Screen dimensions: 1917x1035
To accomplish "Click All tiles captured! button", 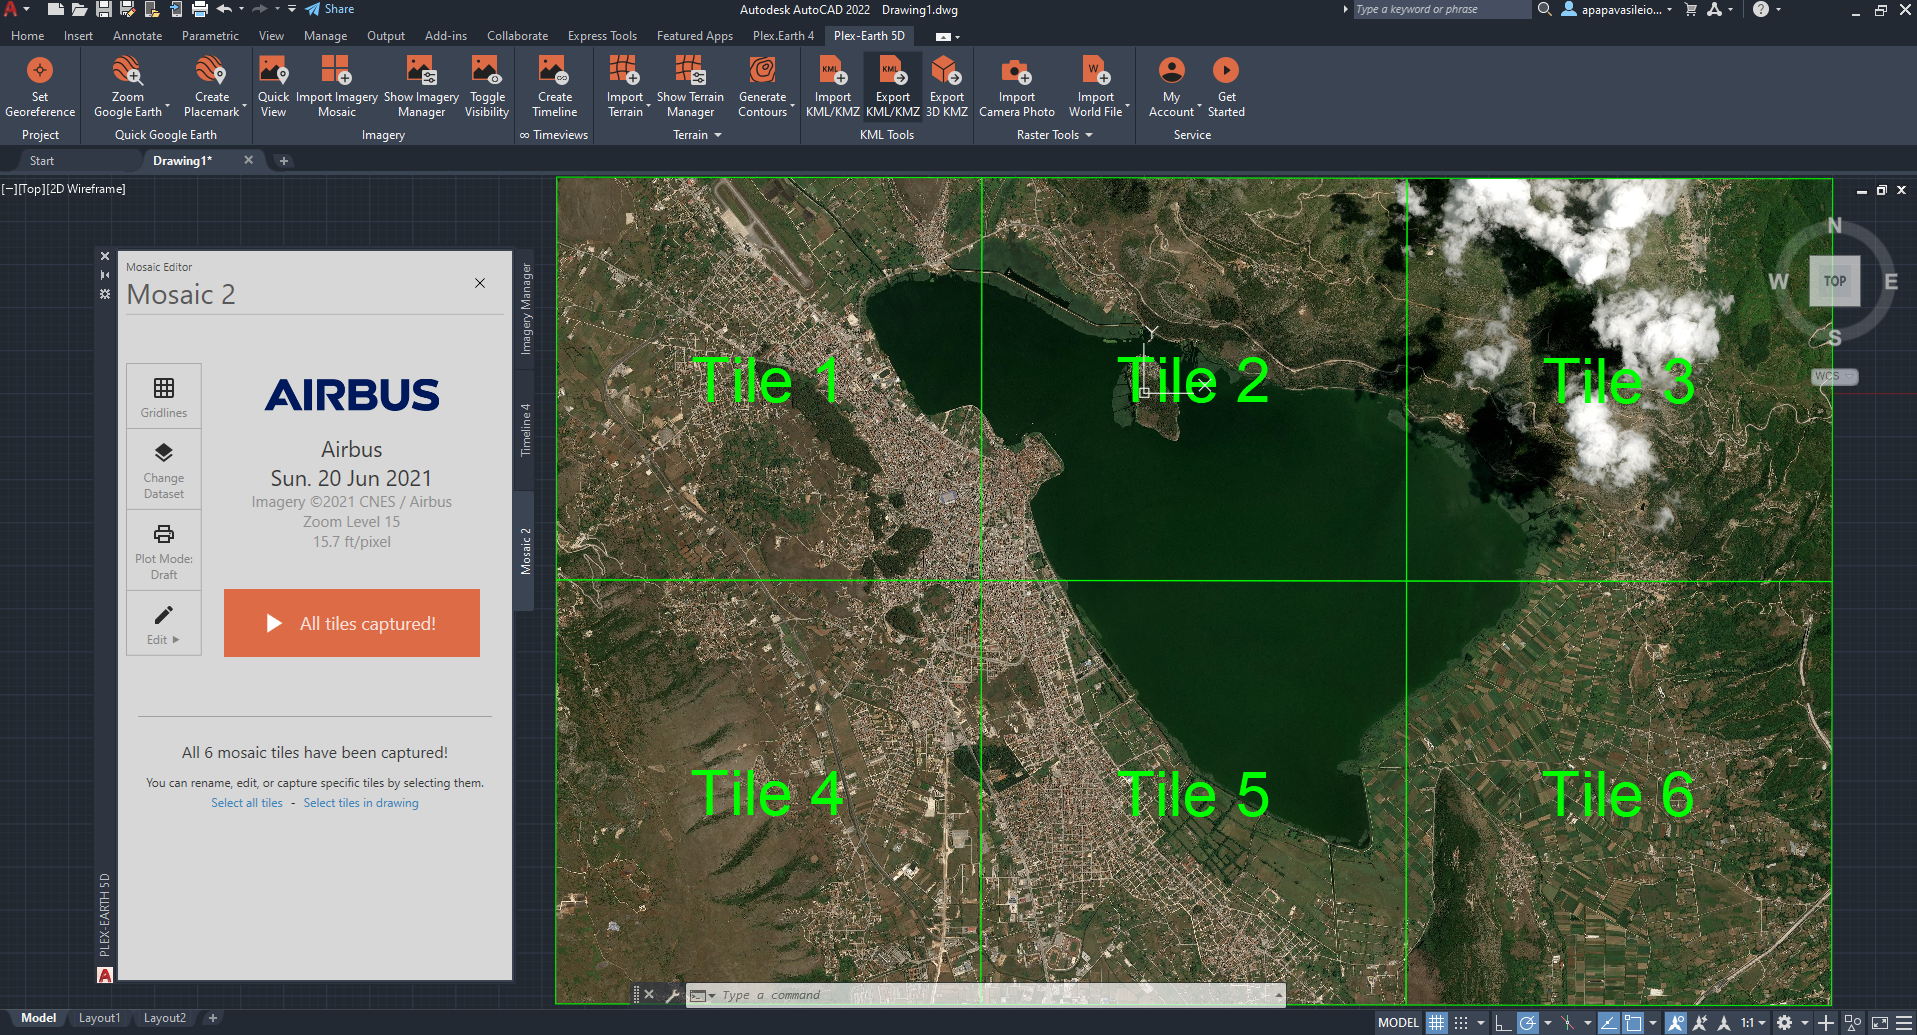I will point(352,623).
